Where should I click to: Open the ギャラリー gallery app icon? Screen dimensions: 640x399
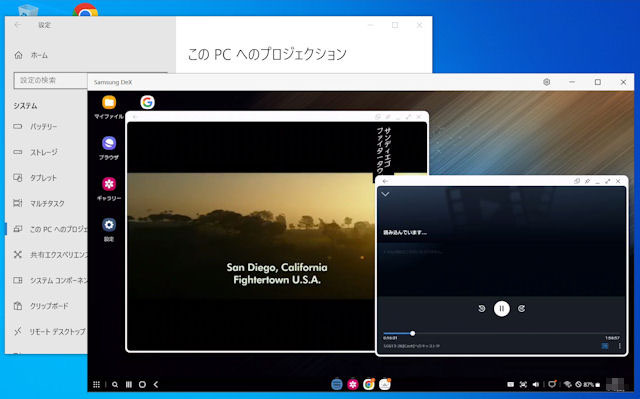pos(109,184)
